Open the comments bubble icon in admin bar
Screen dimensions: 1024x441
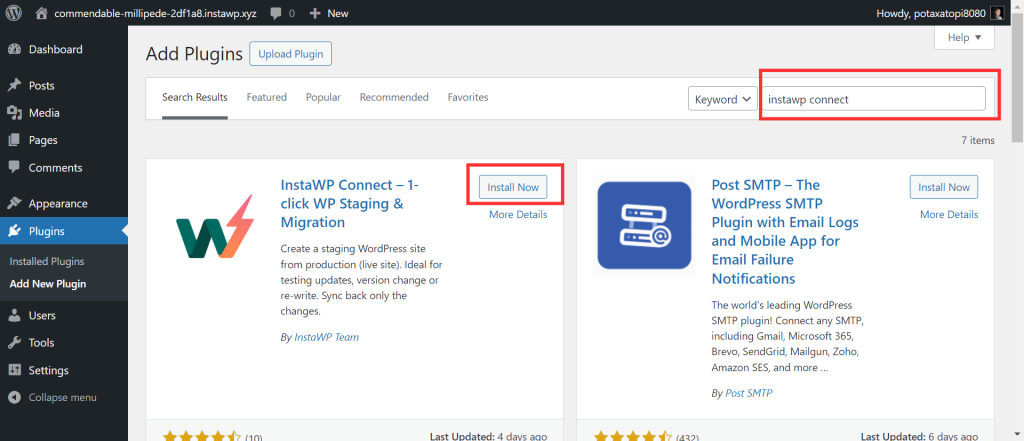[x=276, y=13]
